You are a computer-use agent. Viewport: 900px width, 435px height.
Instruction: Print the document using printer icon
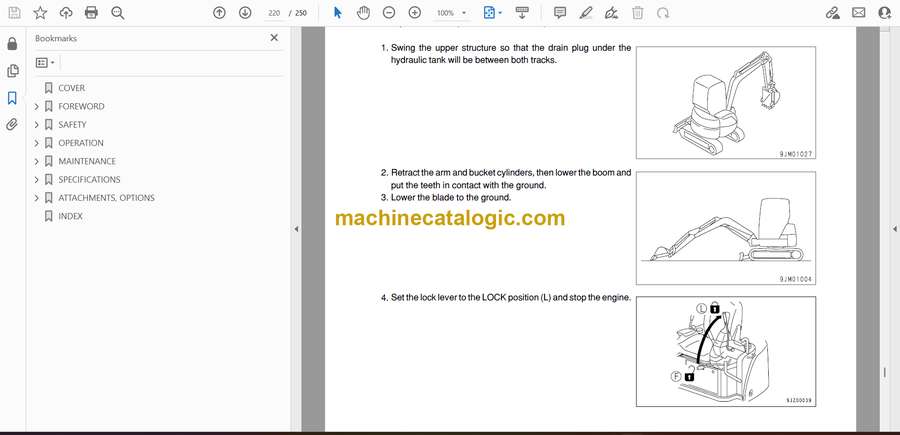tap(91, 13)
